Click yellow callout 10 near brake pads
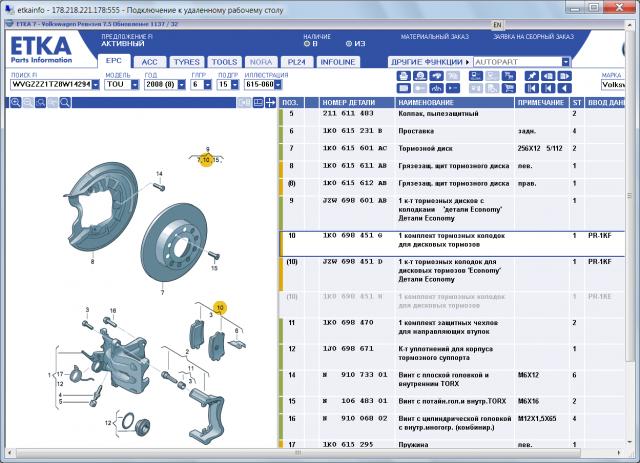The width and height of the screenshot is (640, 463). (x=220, y=308)
